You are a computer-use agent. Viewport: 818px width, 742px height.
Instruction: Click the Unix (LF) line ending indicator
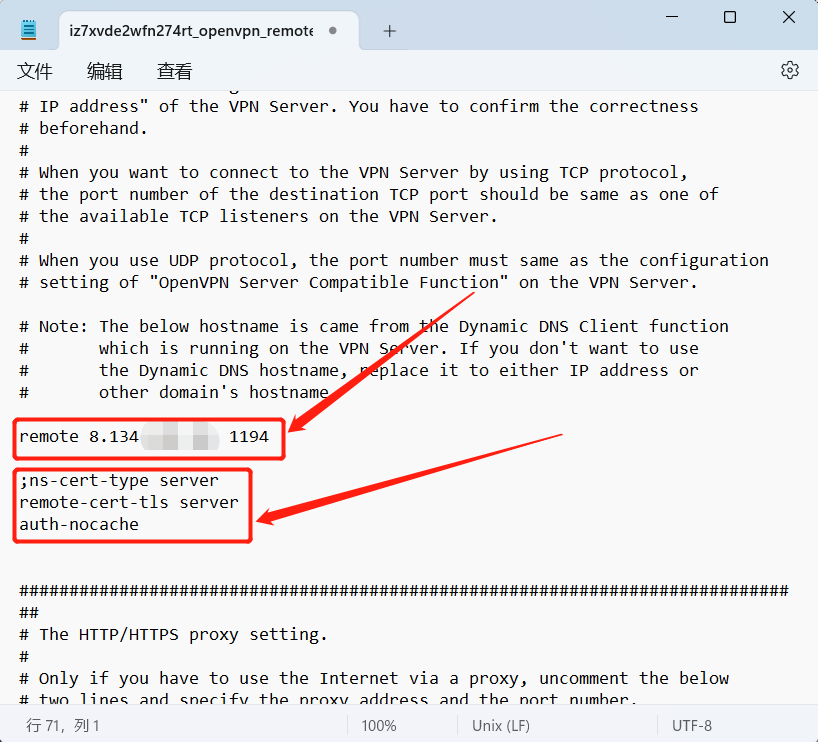point(501,726)
